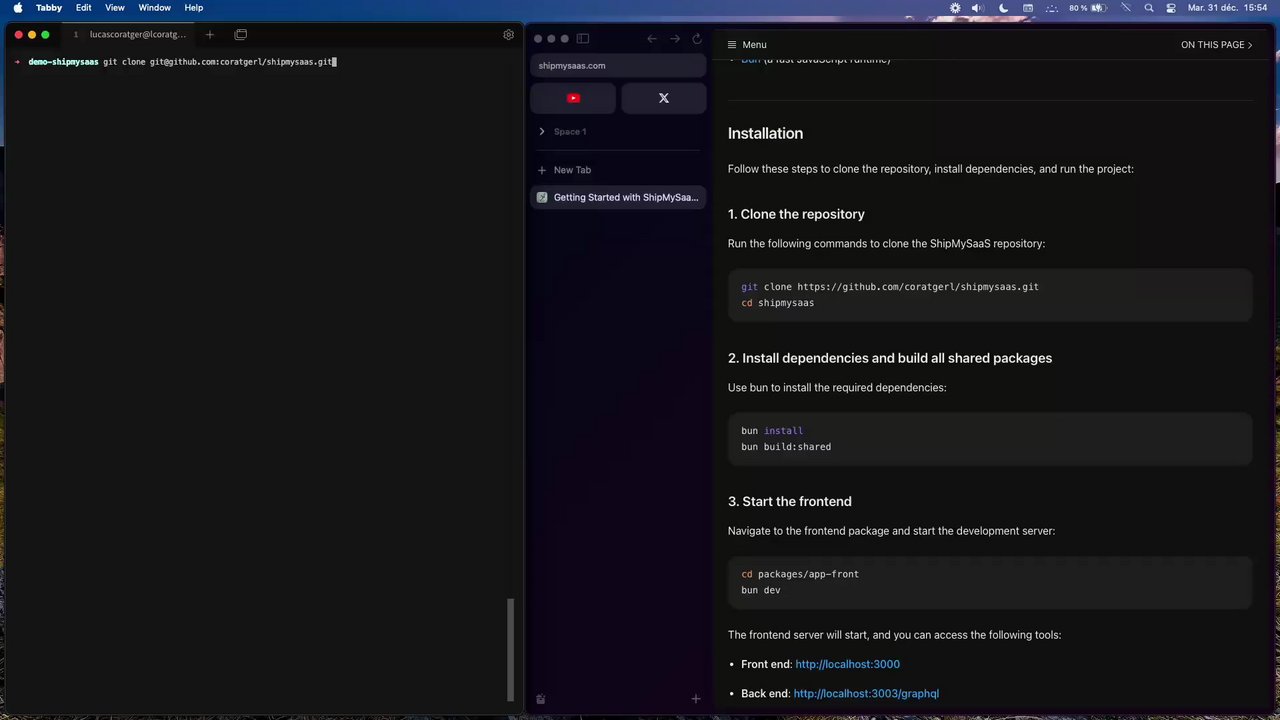Open the brightness sun menu bar icon
Viewport: 1280px width, 720px height.
tap(955, 8)
